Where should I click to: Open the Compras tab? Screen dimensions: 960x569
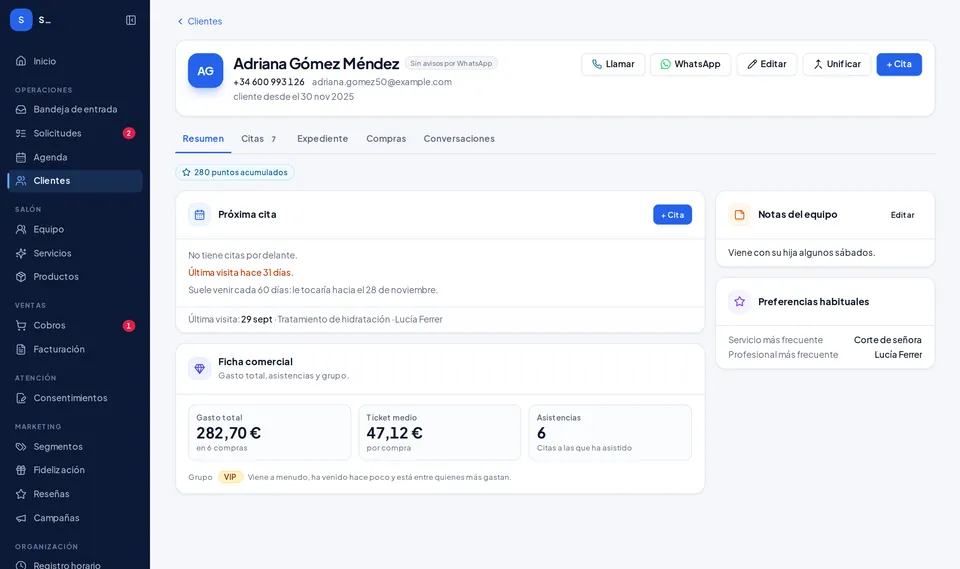[386, 139]
